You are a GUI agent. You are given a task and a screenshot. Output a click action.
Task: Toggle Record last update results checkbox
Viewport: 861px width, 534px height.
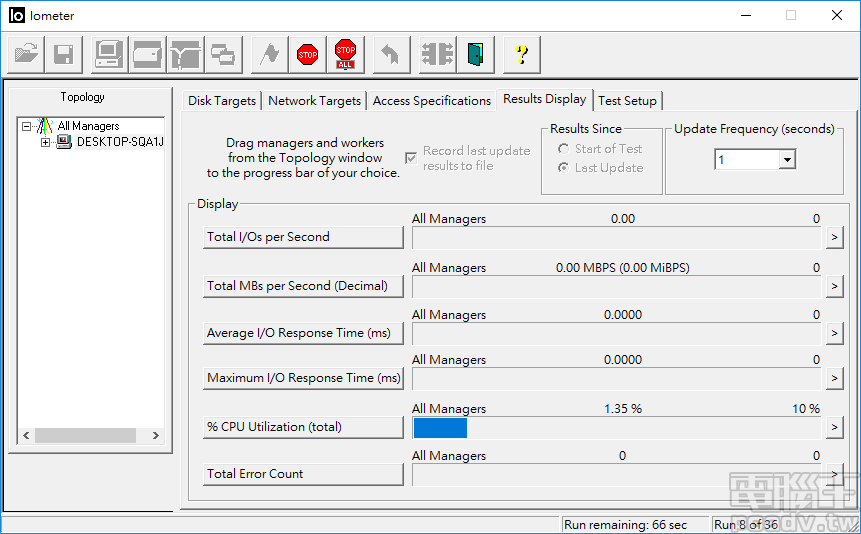pyautogui.click(x=411, y=158)
